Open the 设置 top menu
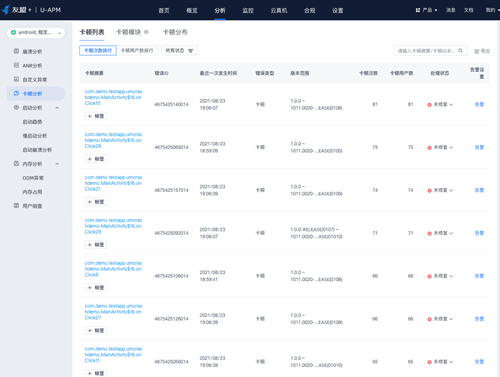The image size is (500, 377). coord(337,10)
